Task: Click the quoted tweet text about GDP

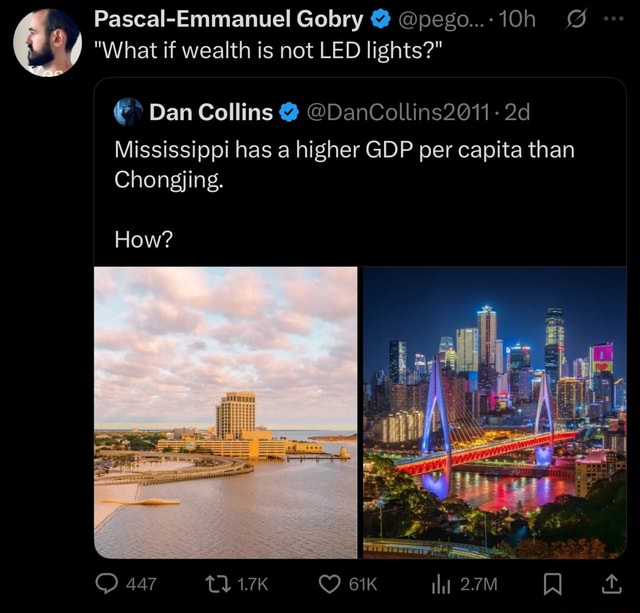Action: click(x=345, y=166)
